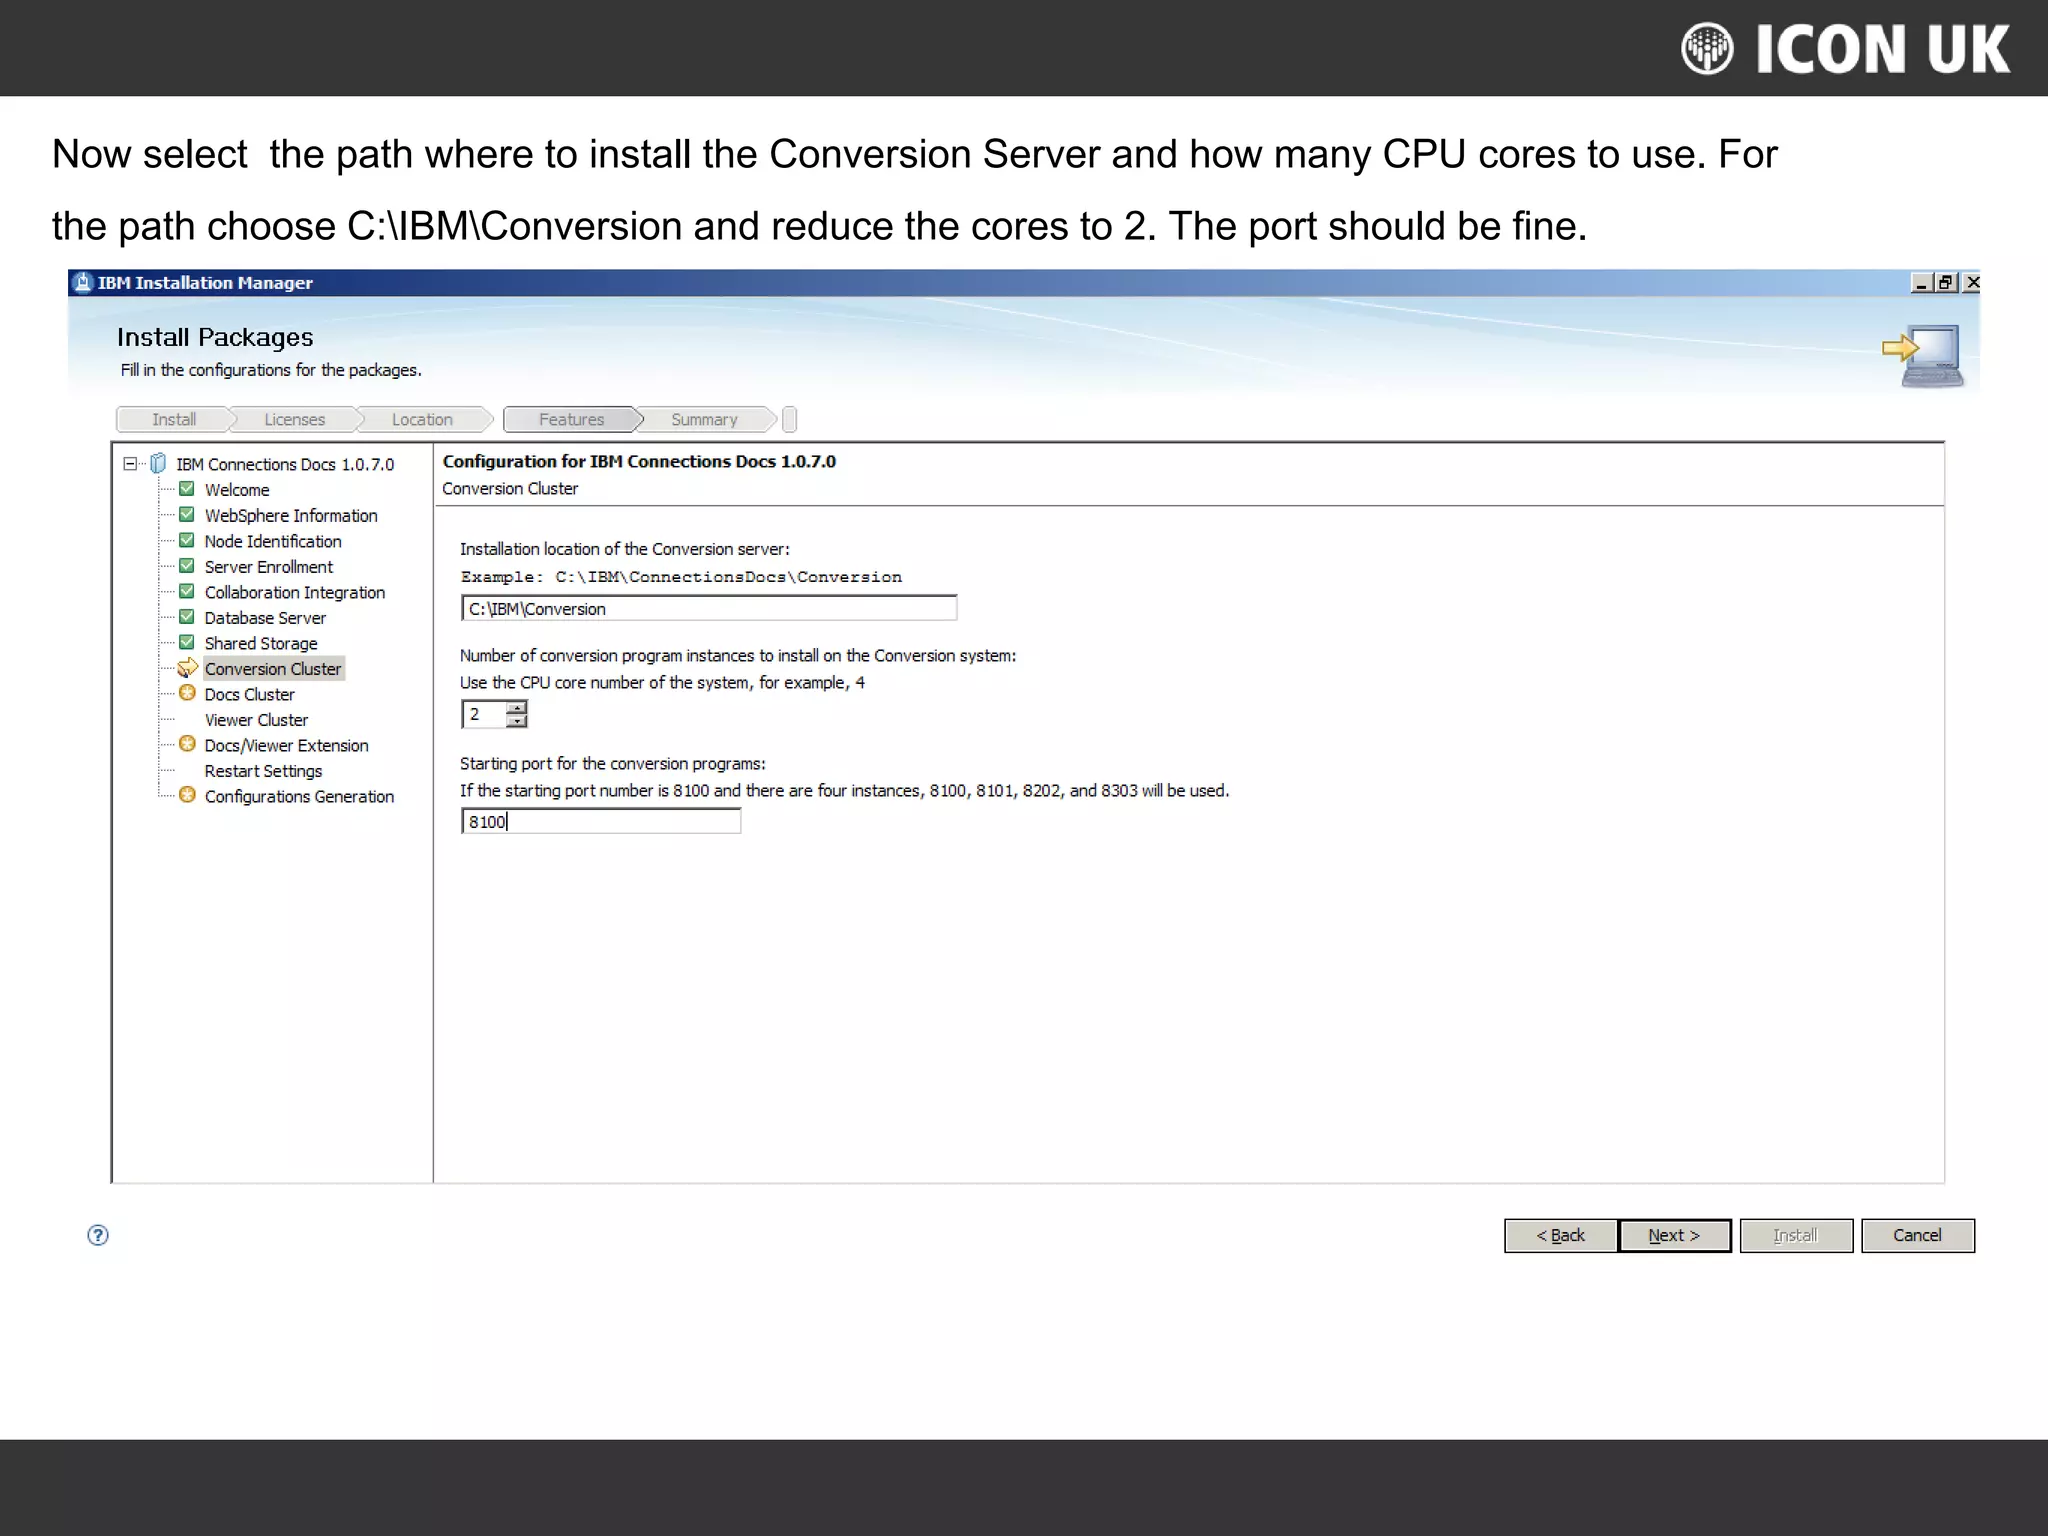Viewport: 2048px width, 1536px height.
Task: Cancel the installation wizard
Action: click(1917, 1236)
